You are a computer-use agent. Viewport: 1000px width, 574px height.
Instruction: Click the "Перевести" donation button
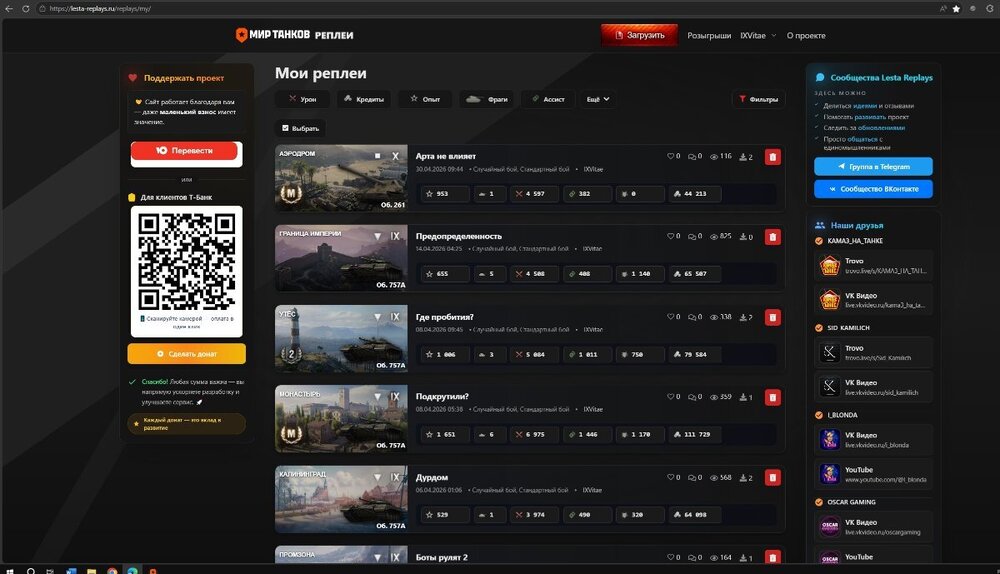tap(184, 151)
